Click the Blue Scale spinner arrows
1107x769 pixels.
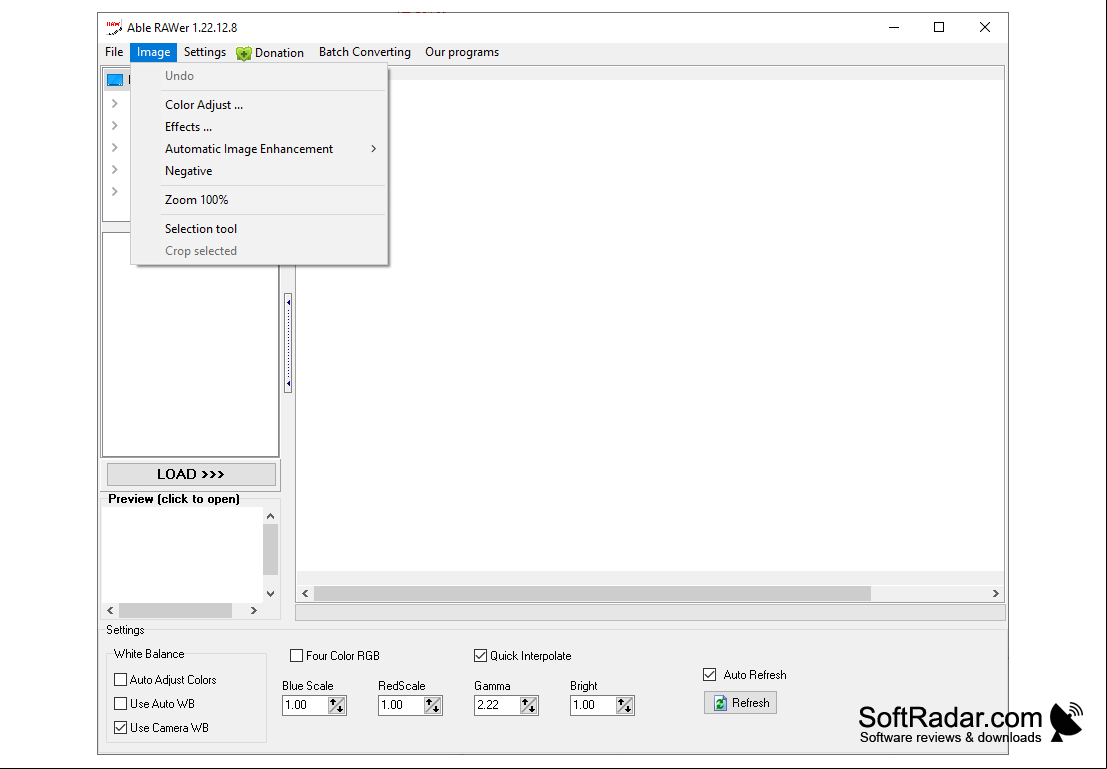coord(337,705)
